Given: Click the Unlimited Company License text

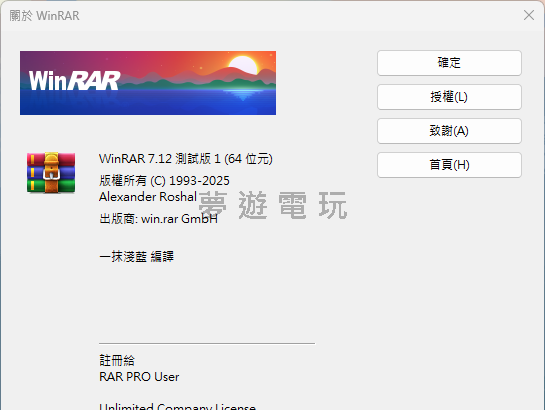Looking at the screenshot, I should pos(178,406).
